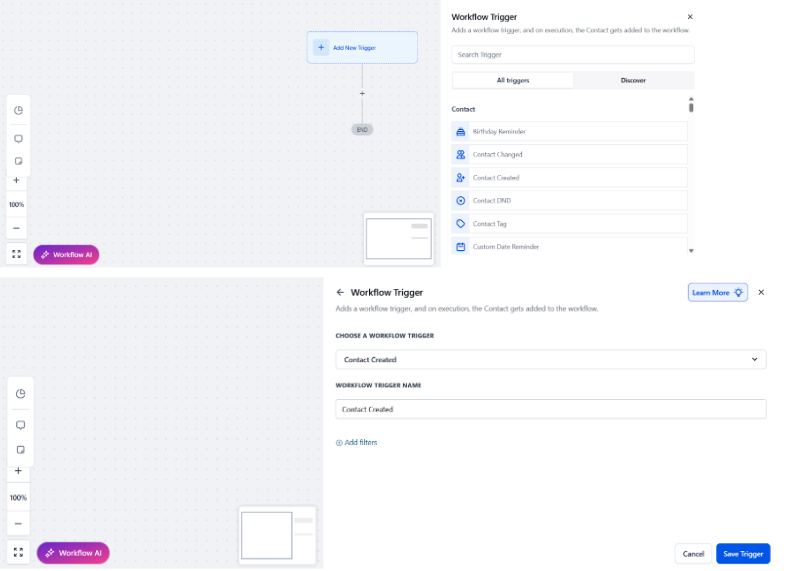Viewport: 787px width, 571px height.
Task: Click the Add filters link
Action: click(357, 442)
